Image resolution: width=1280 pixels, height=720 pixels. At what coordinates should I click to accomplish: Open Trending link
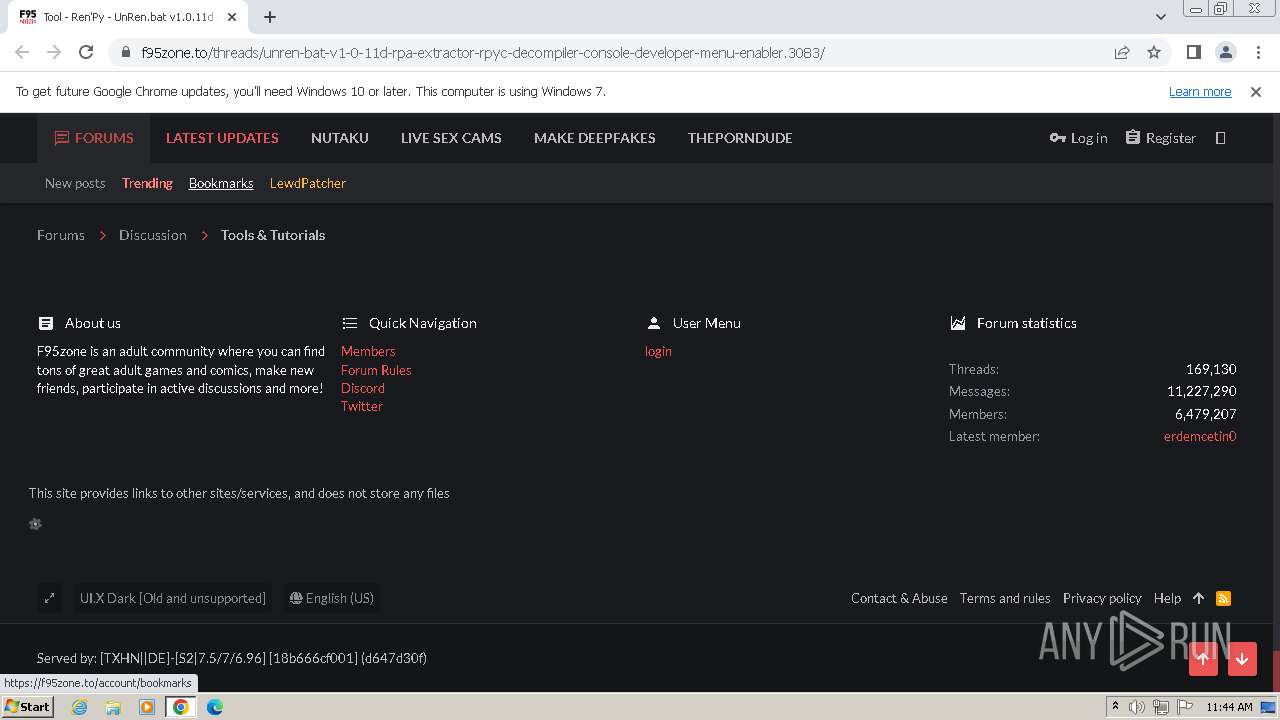tap(147, 183)
